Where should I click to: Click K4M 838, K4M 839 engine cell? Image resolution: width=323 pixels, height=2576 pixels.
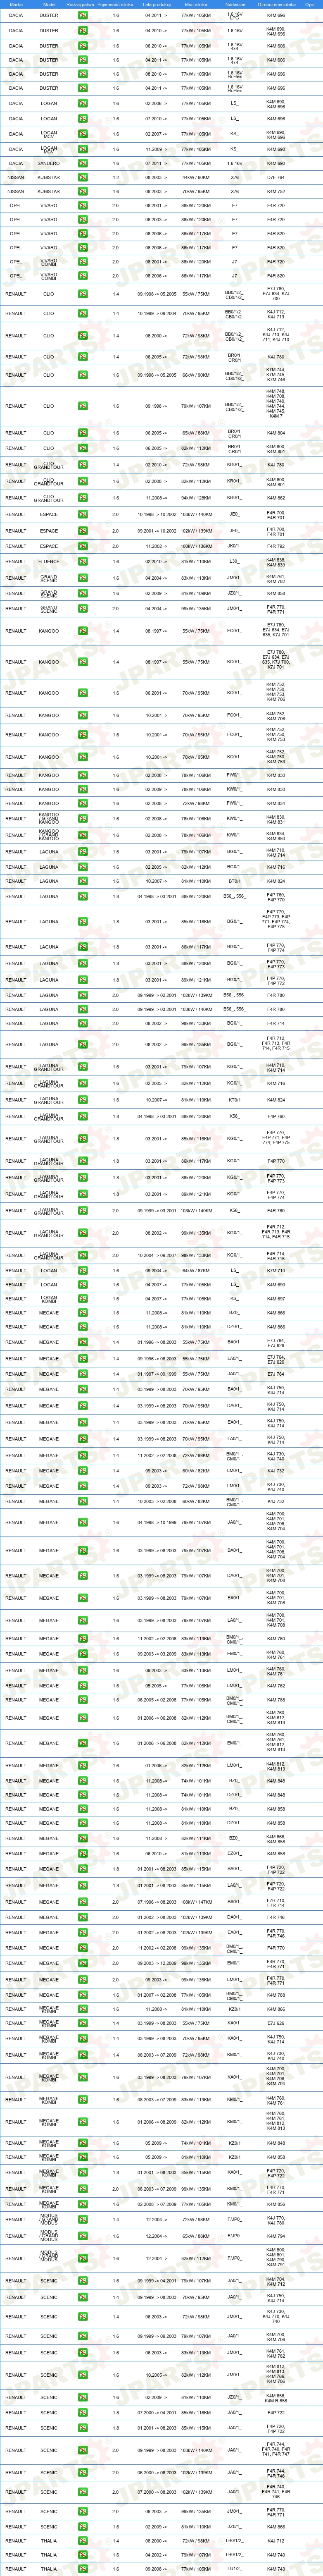(276, 562)
